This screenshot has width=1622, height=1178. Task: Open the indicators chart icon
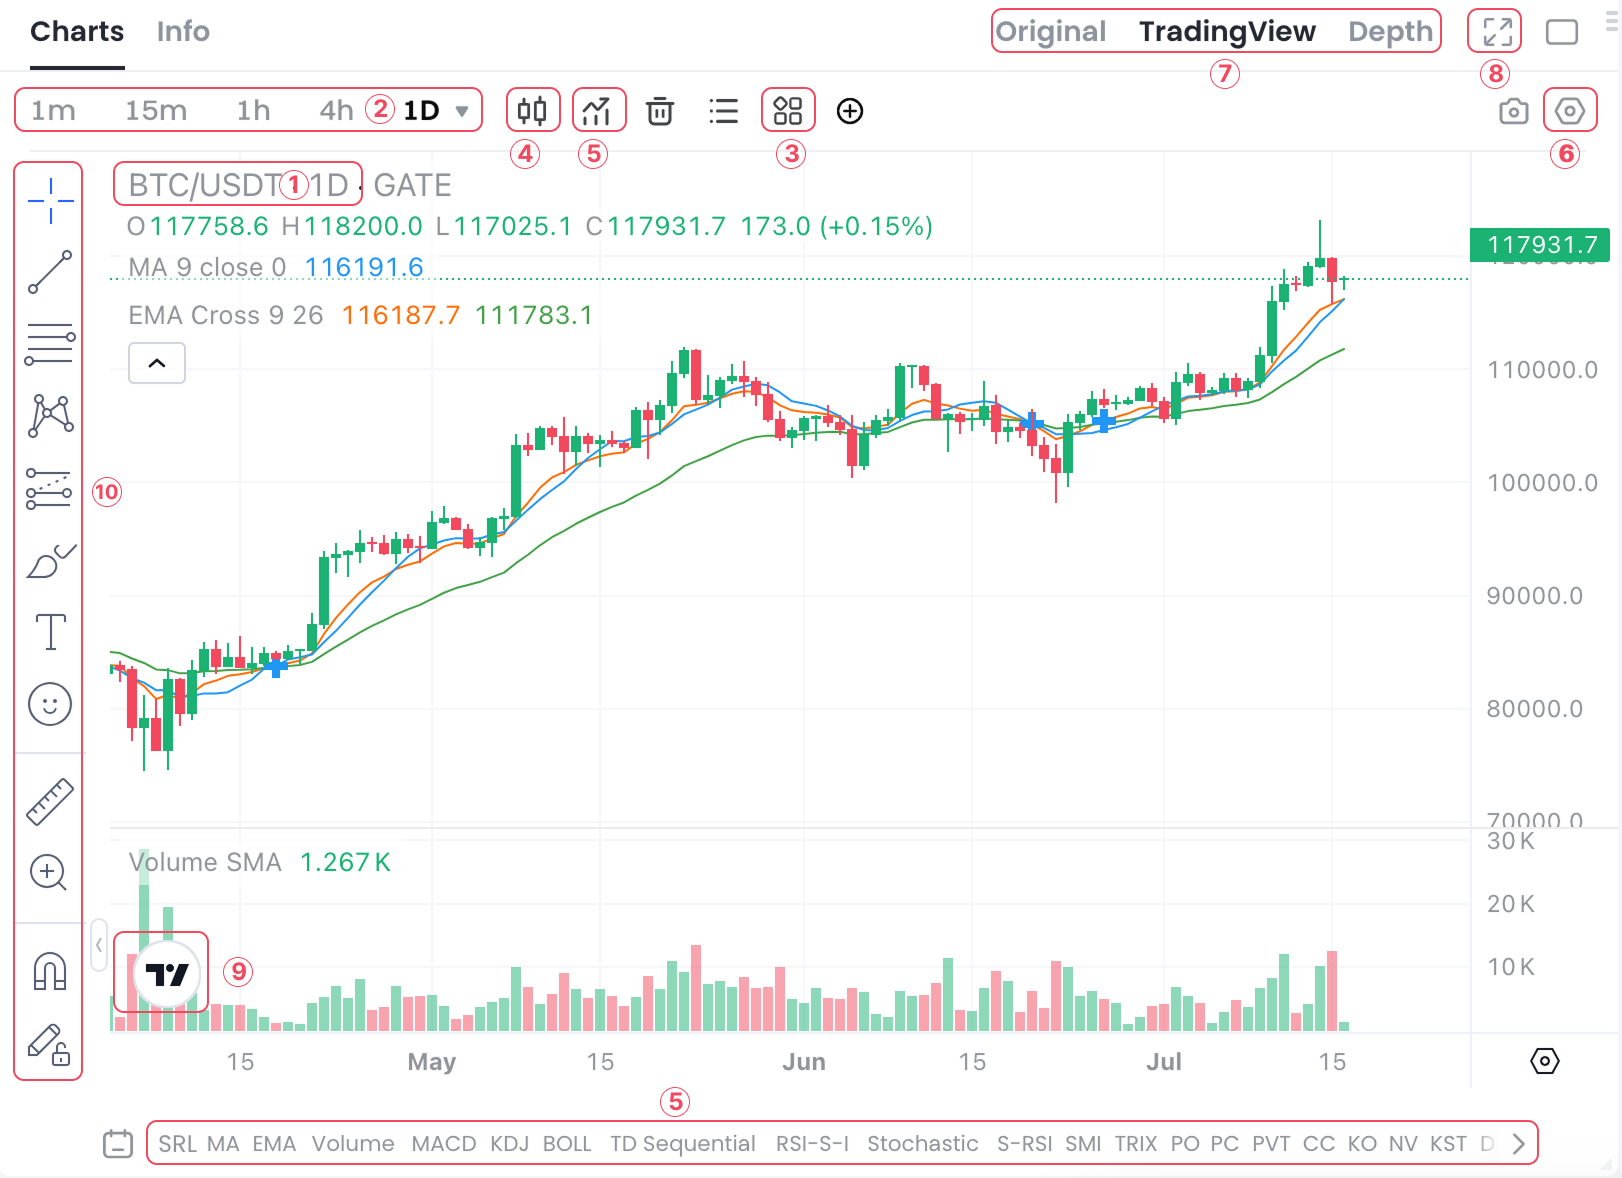(598, 110)
